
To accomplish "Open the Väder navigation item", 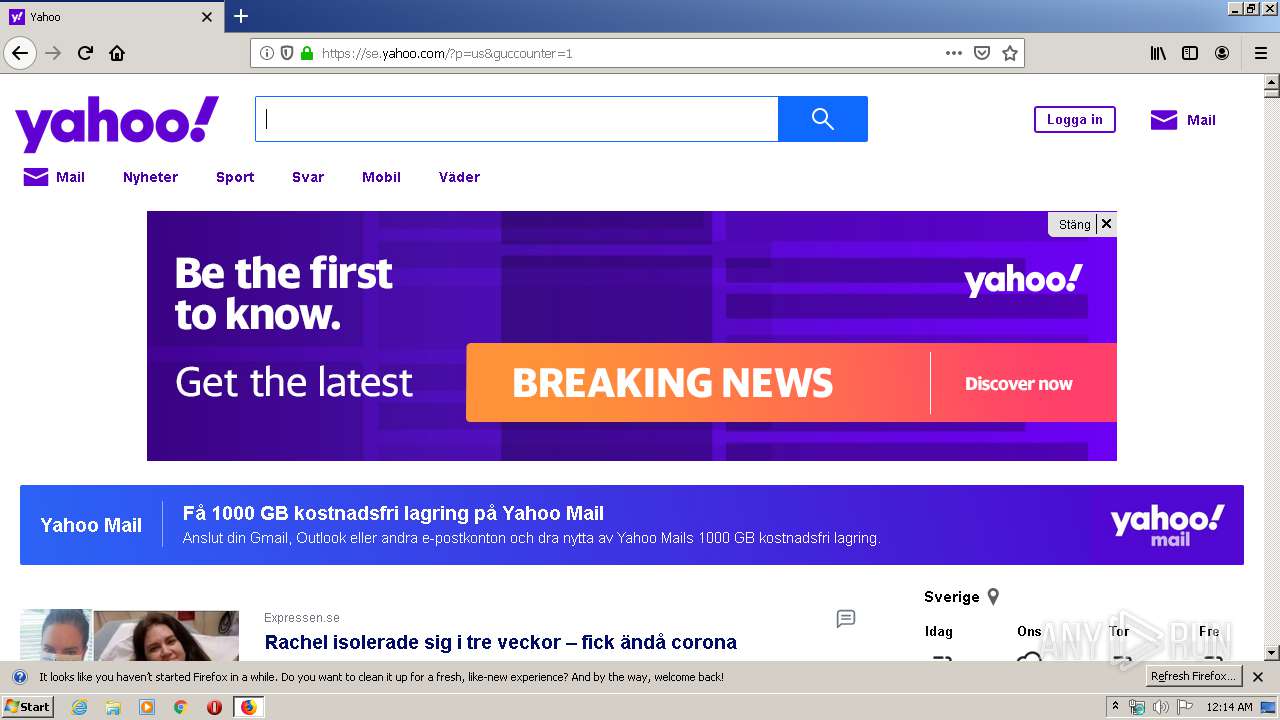I will click(x=459, y=177).
